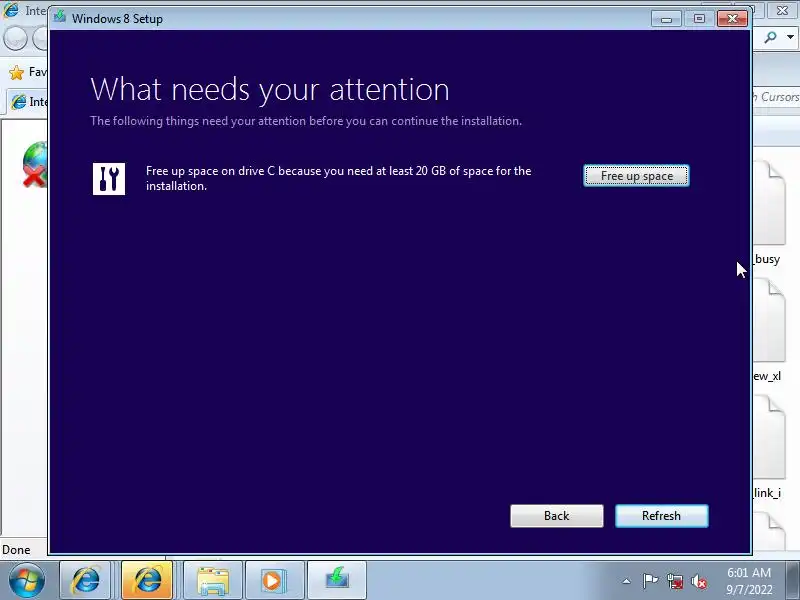Close the Windows 8 Setup window

point(732,19)
